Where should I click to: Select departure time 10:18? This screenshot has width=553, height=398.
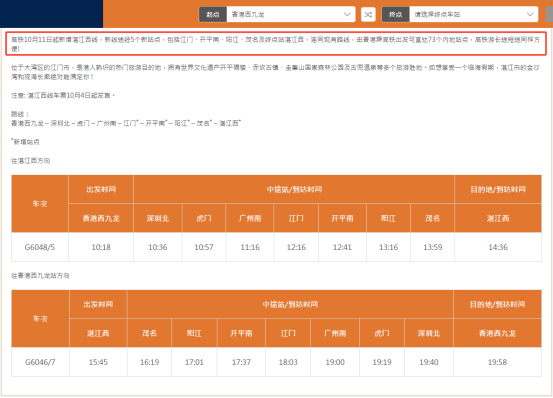[101, 247]
